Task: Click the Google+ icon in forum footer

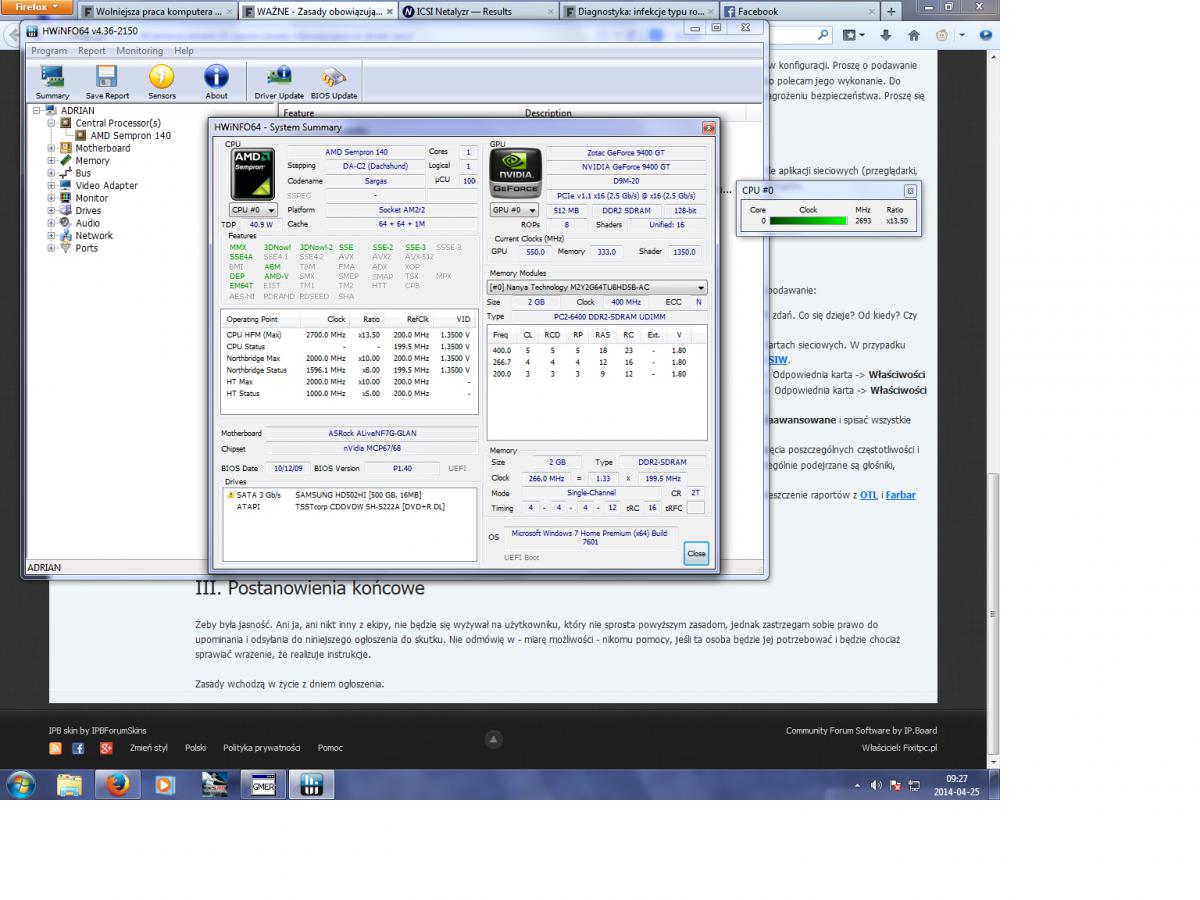Action: pos(106,748)
